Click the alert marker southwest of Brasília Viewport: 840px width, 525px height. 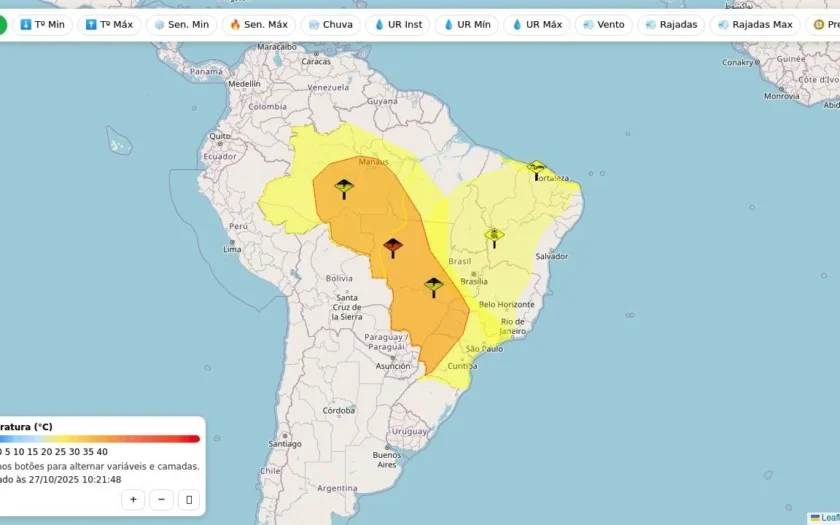coord(433,287)
